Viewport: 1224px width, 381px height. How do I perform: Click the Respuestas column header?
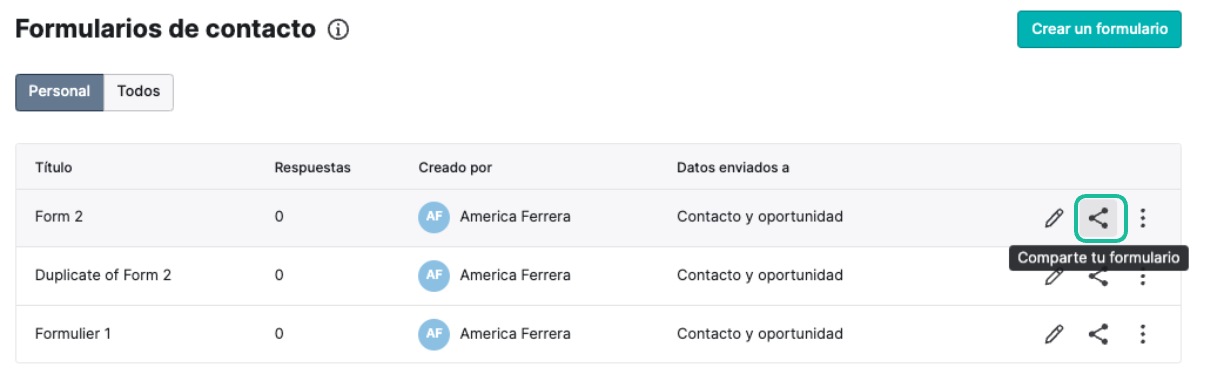click(x=312, y=167)
